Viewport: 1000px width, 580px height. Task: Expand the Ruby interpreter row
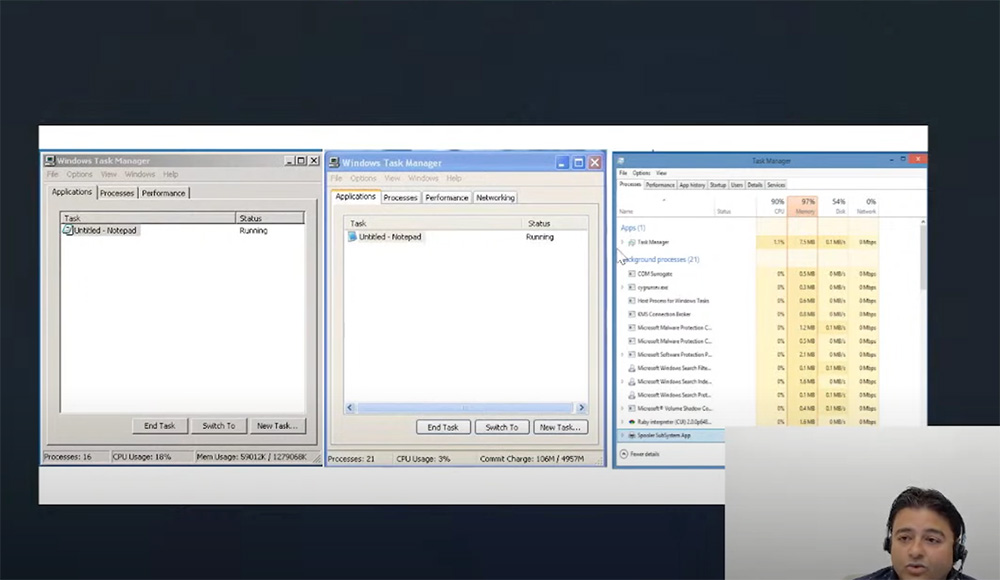pos(622,422)
